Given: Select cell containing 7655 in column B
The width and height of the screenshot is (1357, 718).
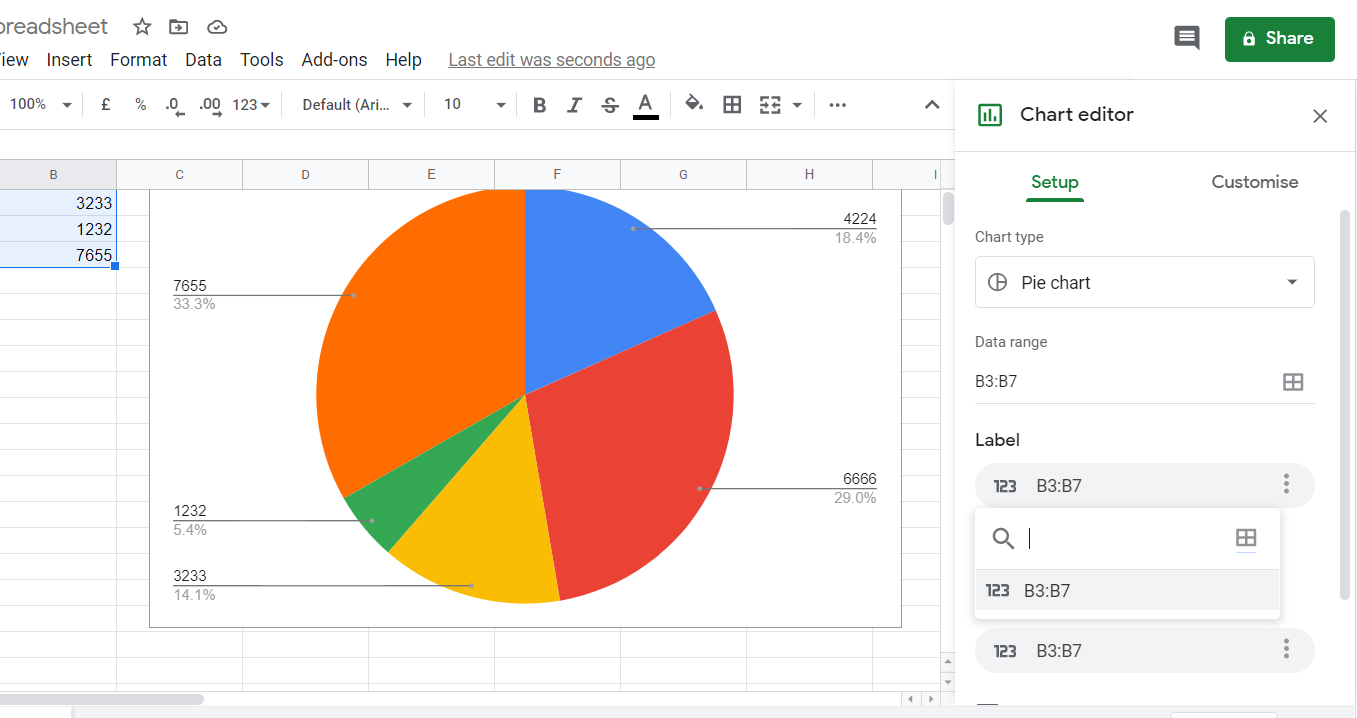Looking at the screenshot, I should tap(58, 255).
